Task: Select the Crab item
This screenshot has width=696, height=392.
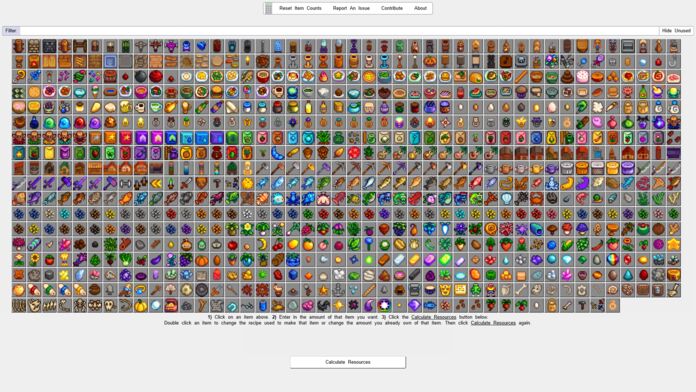Action: (536, 199)
